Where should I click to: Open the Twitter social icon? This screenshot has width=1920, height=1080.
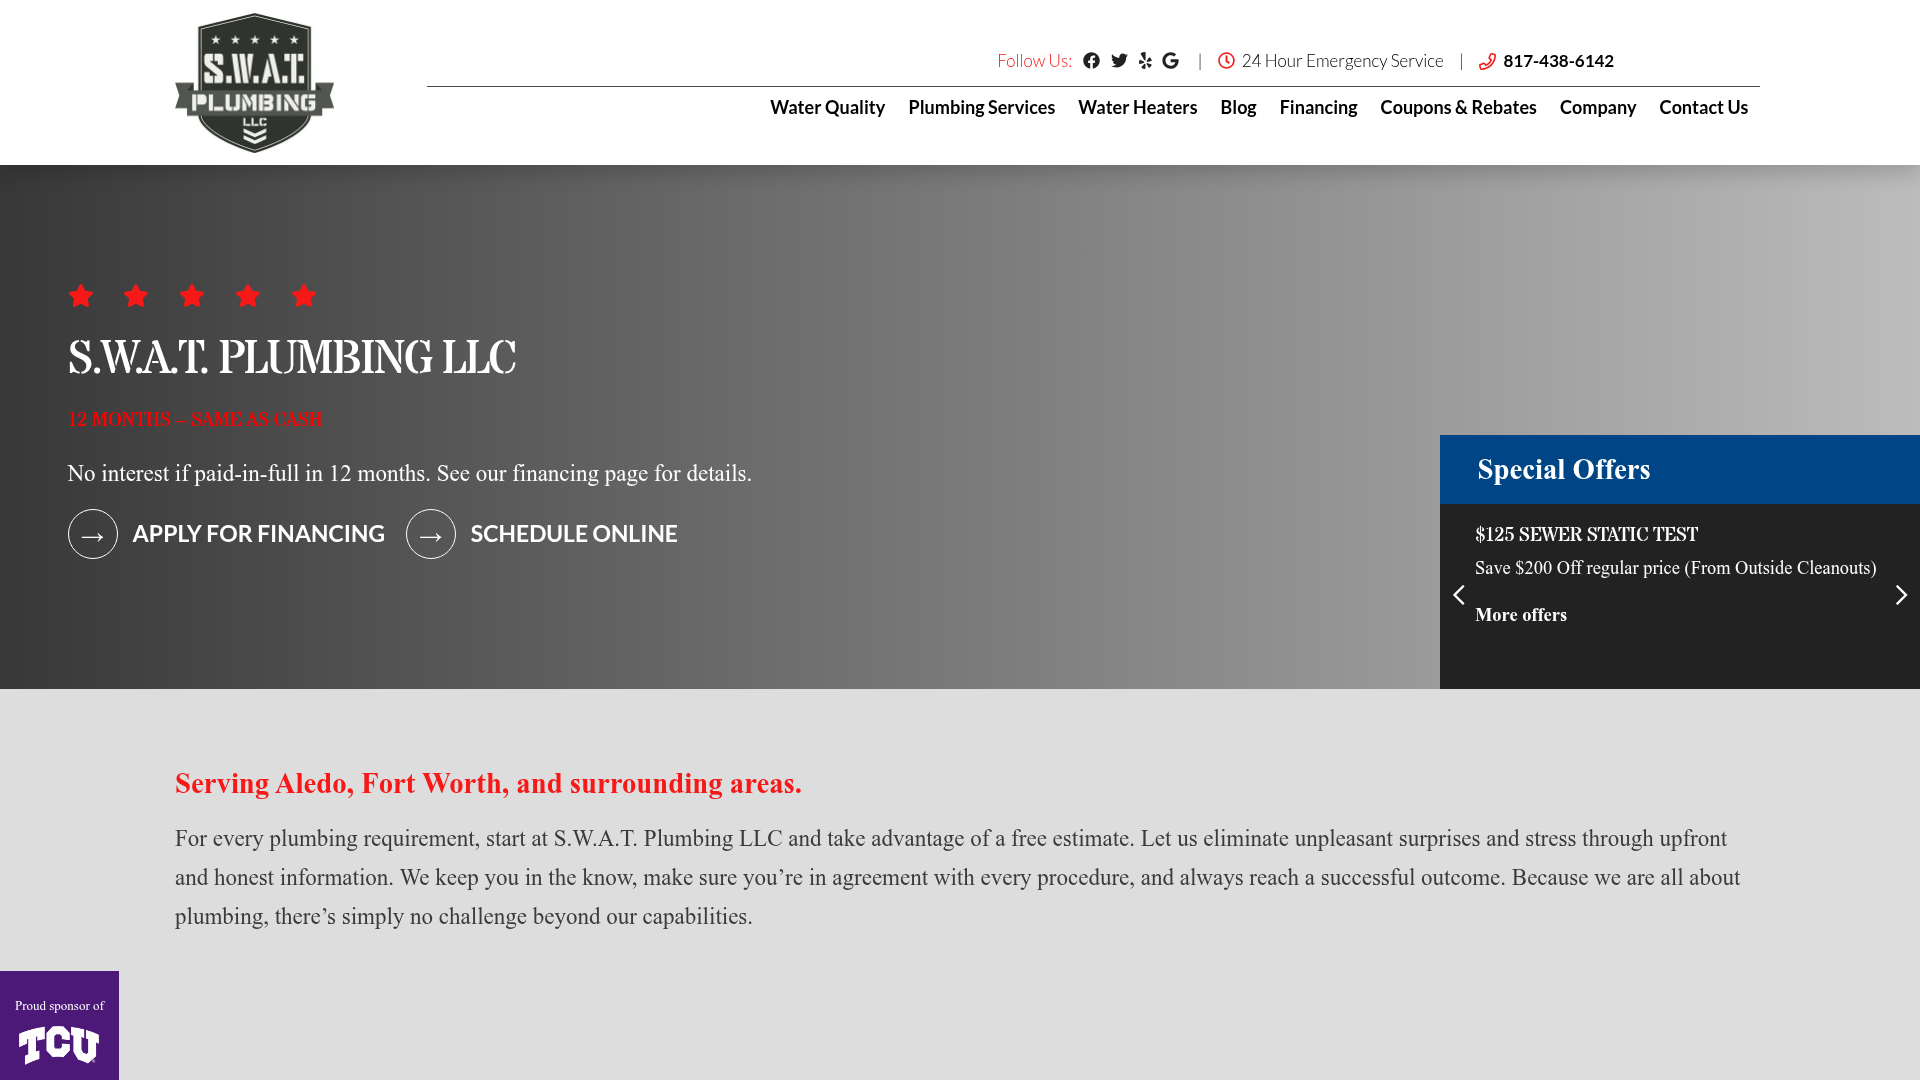[1119, 61]
